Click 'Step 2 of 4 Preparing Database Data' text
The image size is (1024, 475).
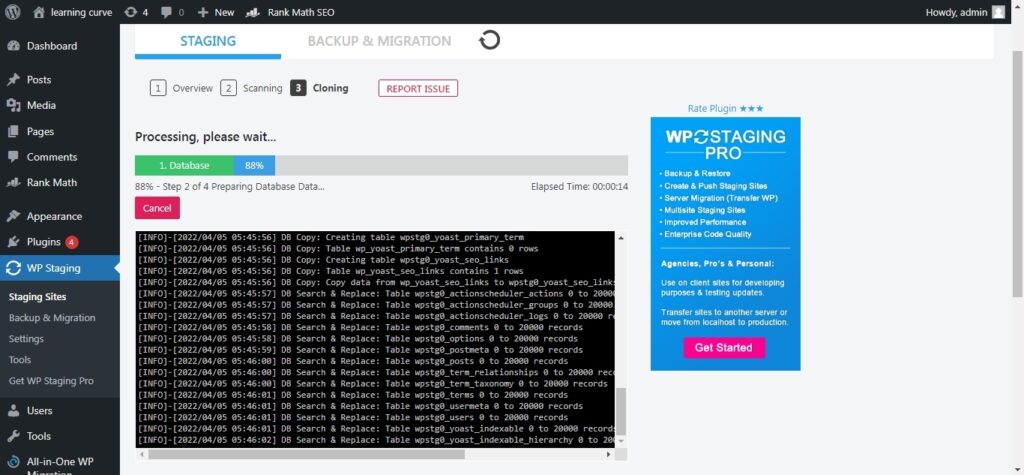coord(243,186)
